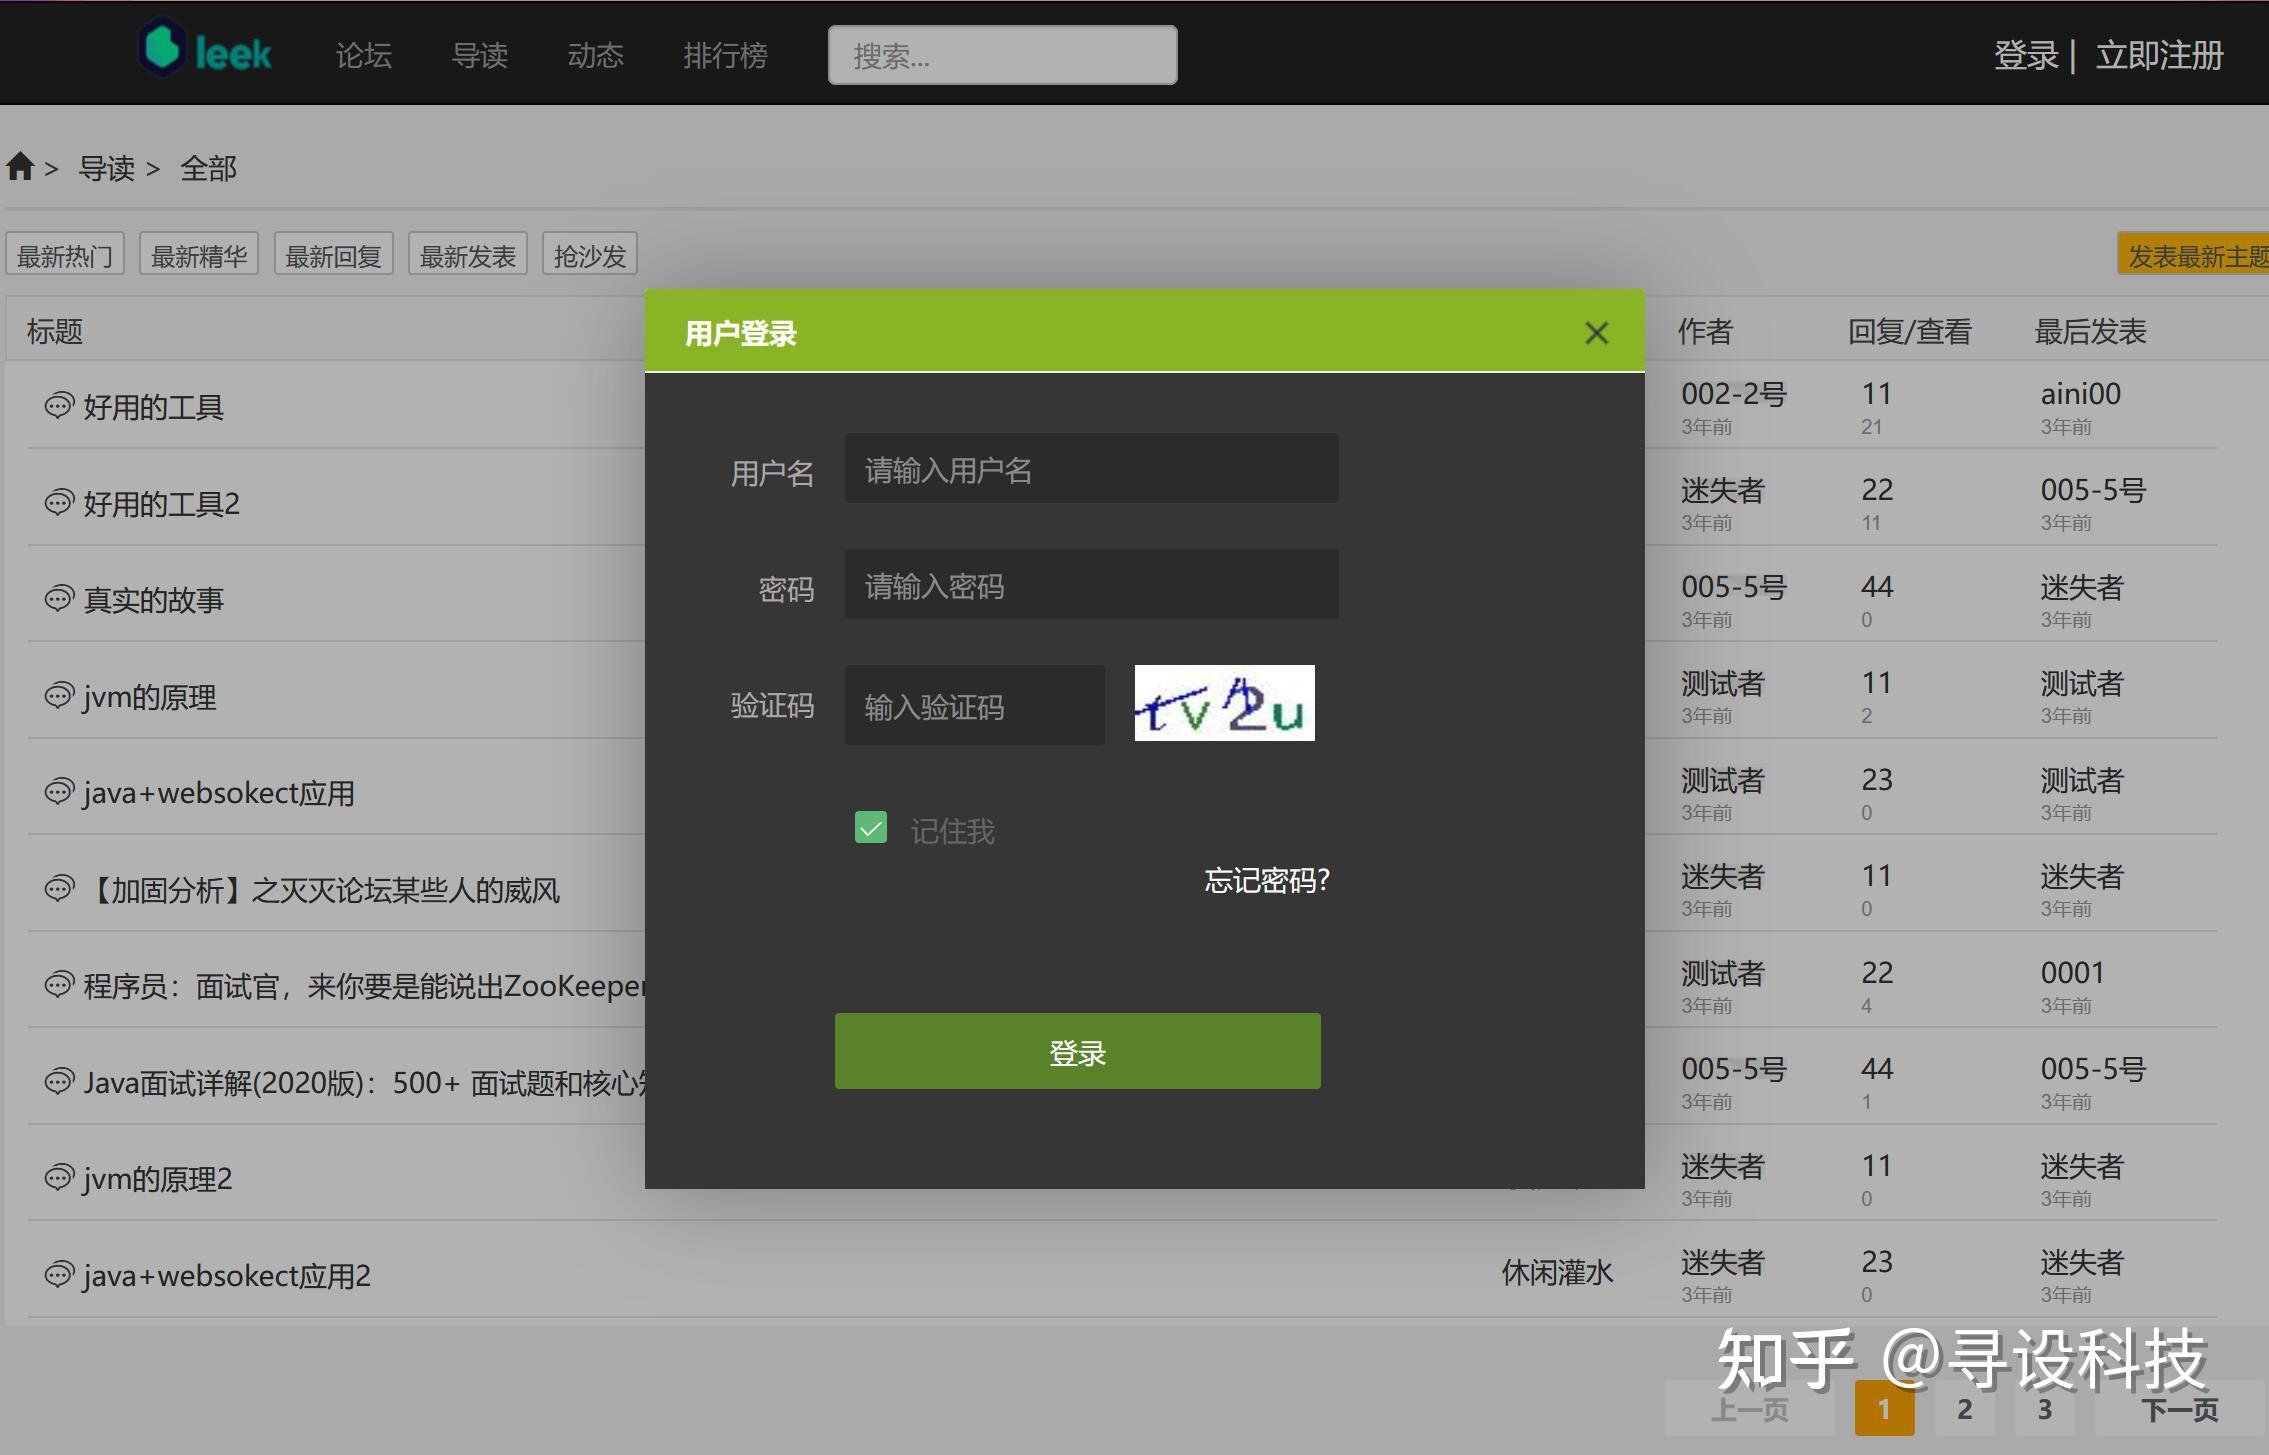Switch to the 抢沙发 filter tab

(x=589, y=253)
